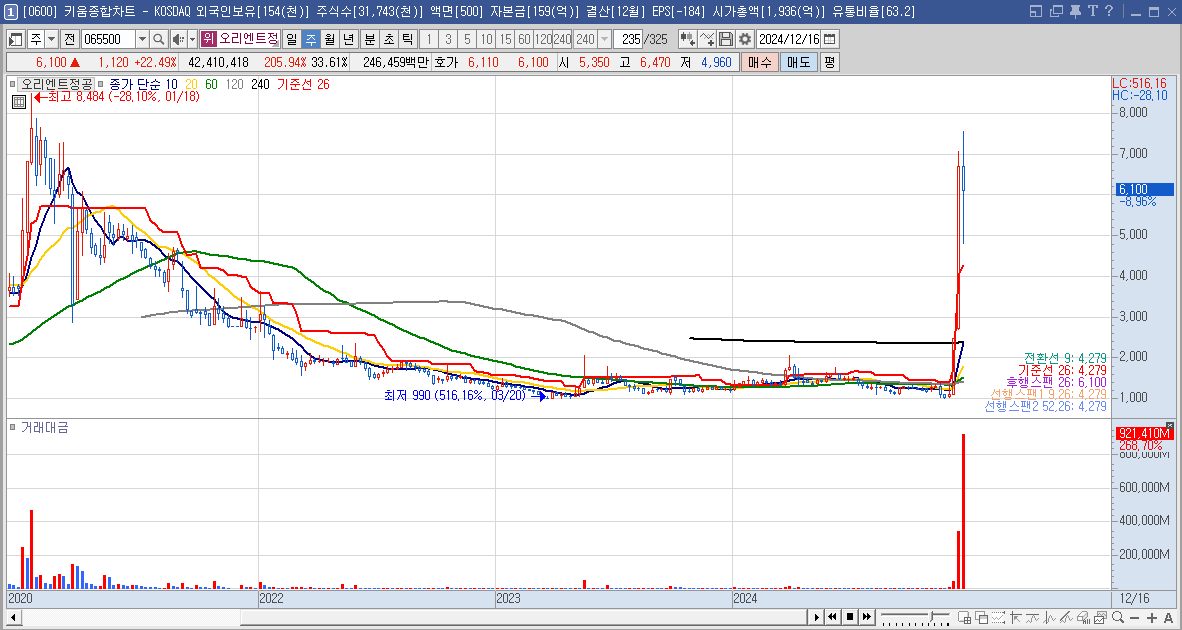Expand the speaker options dropdown arrow
This screenshot has height=630, width=1182.
point(192,39)
